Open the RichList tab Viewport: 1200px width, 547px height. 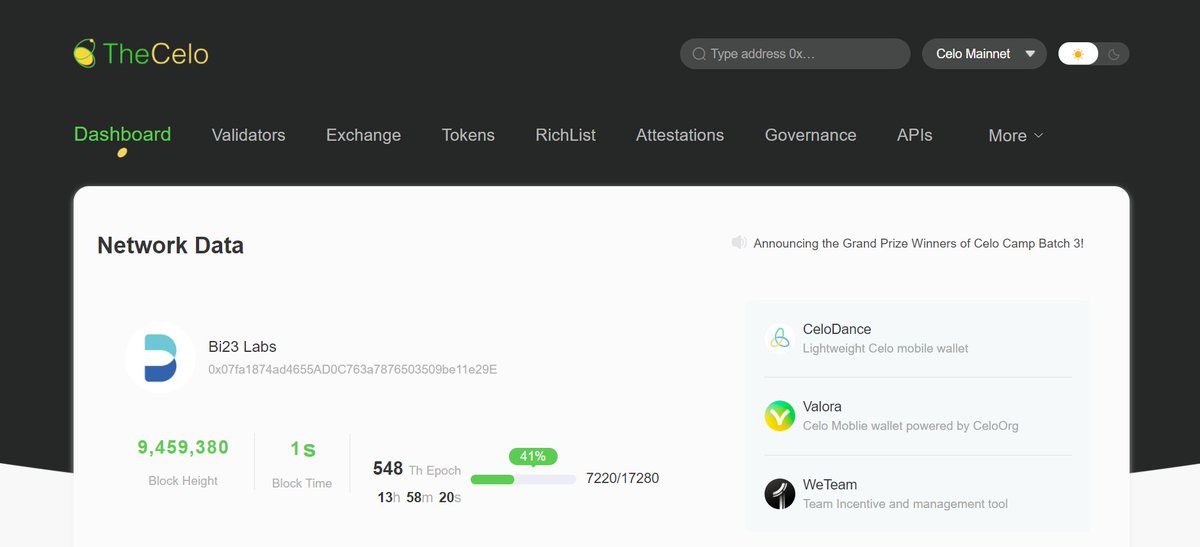565,135
